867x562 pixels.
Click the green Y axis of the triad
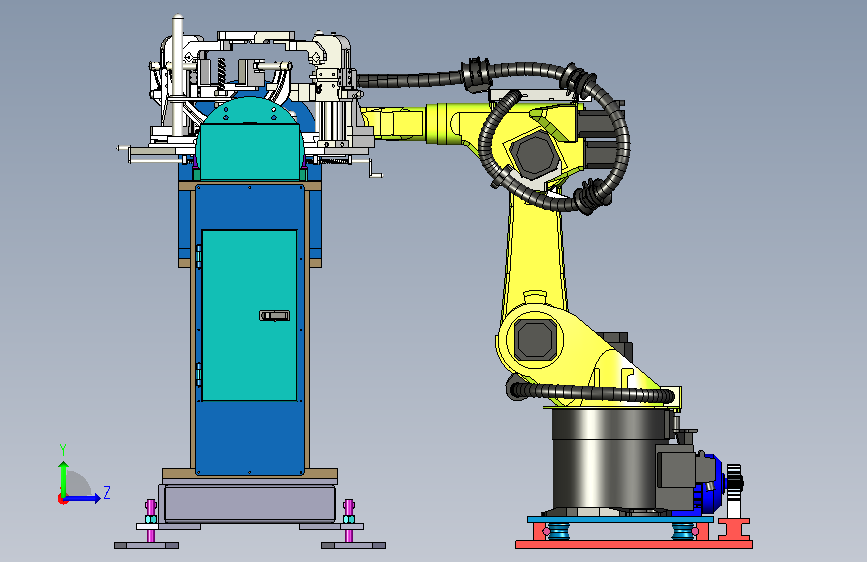64,478
